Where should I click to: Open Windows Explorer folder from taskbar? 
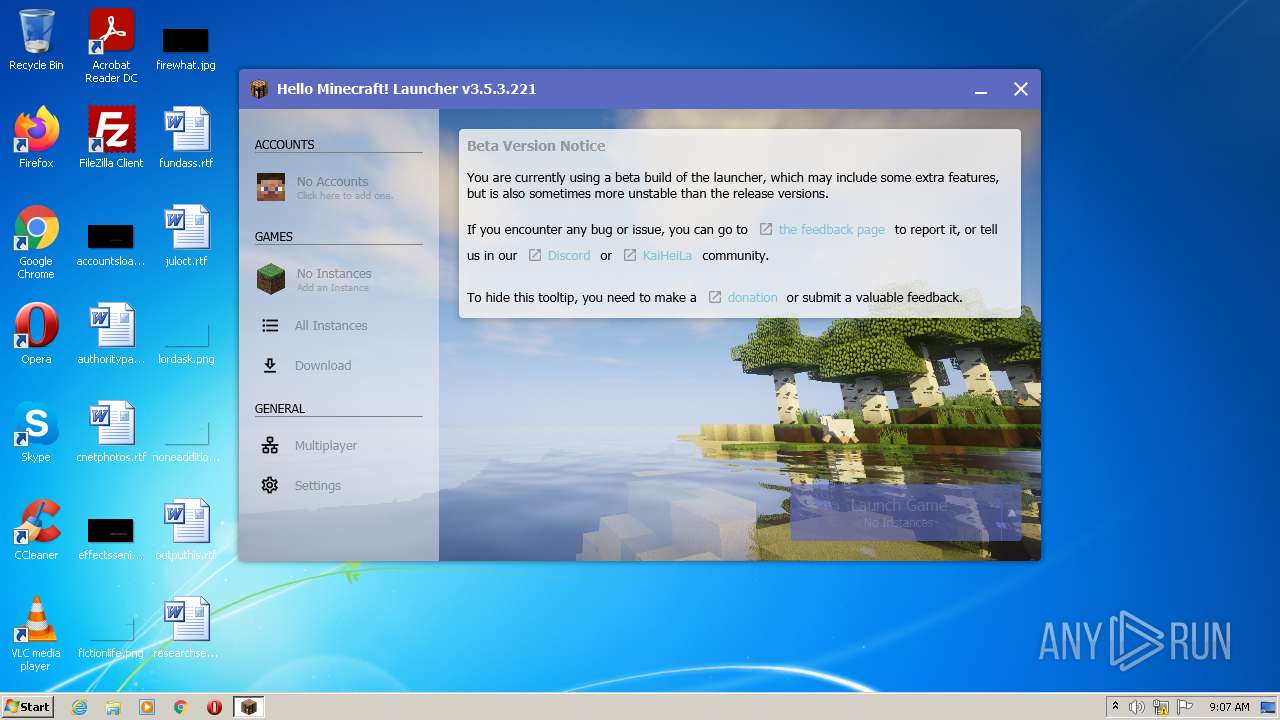pos(113,707)
